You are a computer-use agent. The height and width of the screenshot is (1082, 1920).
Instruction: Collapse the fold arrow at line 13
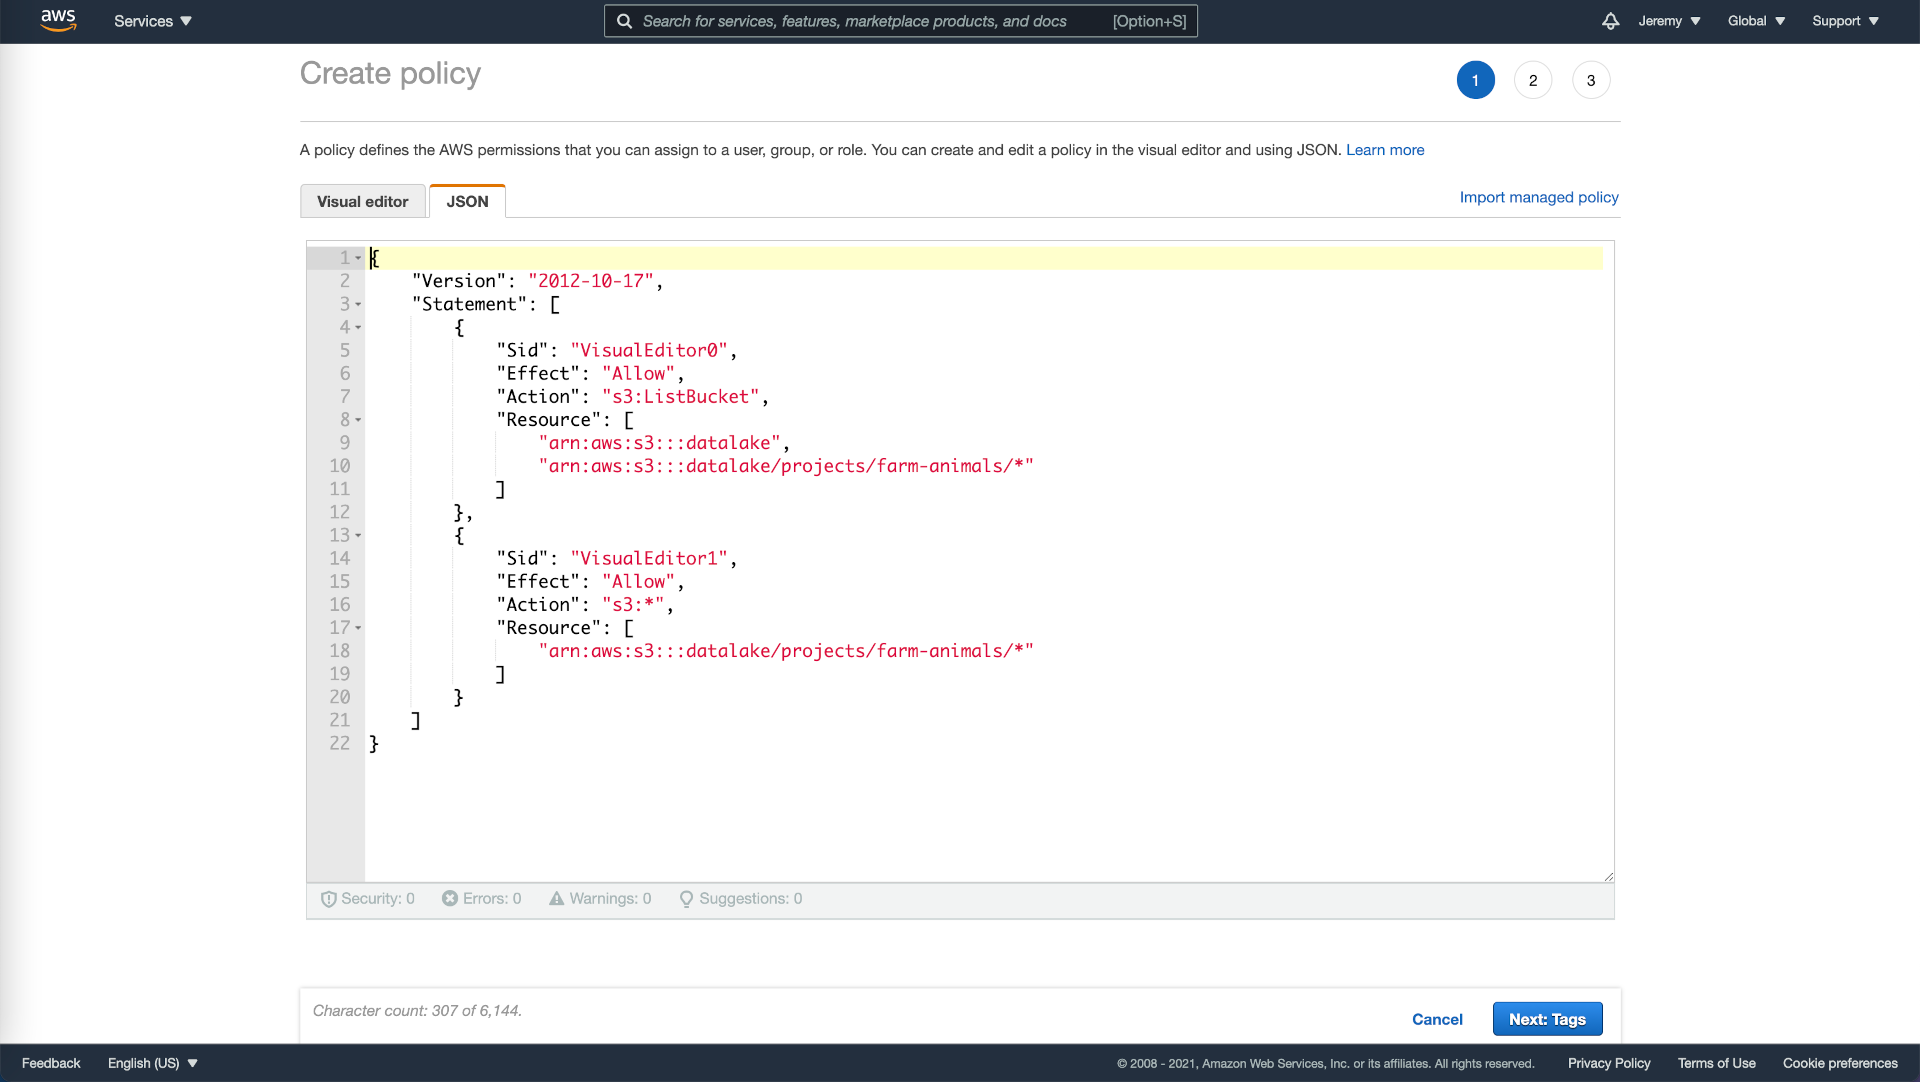click(358, 535)
